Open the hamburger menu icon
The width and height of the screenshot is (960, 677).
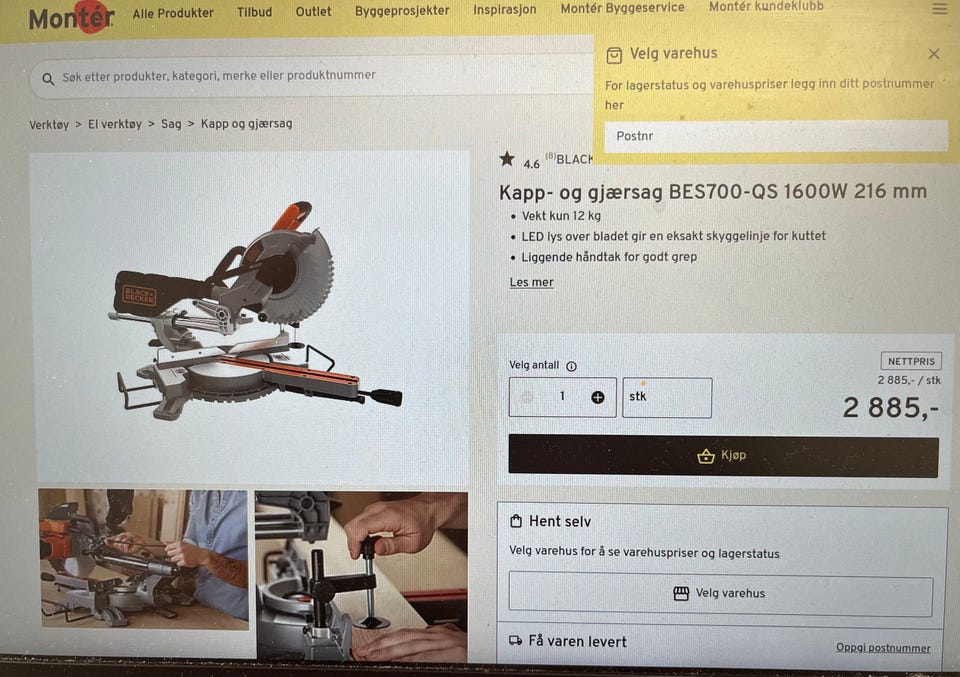(940, 9)
